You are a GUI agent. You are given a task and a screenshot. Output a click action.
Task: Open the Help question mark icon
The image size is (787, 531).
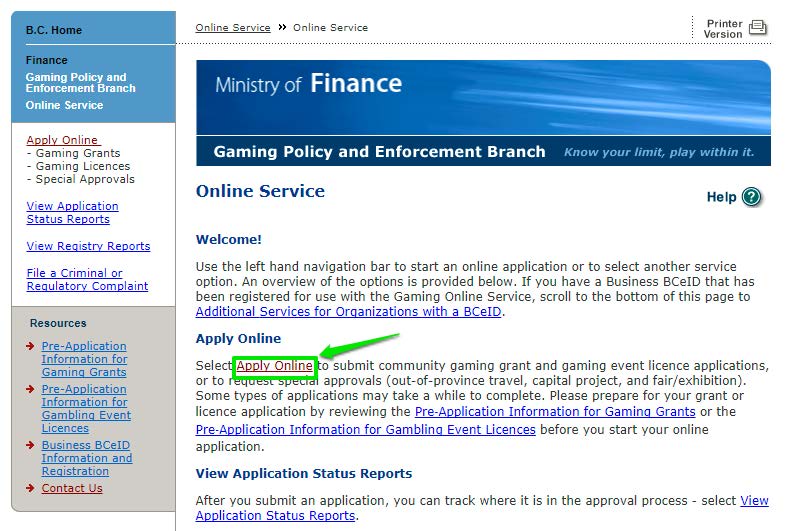[751, 197]
